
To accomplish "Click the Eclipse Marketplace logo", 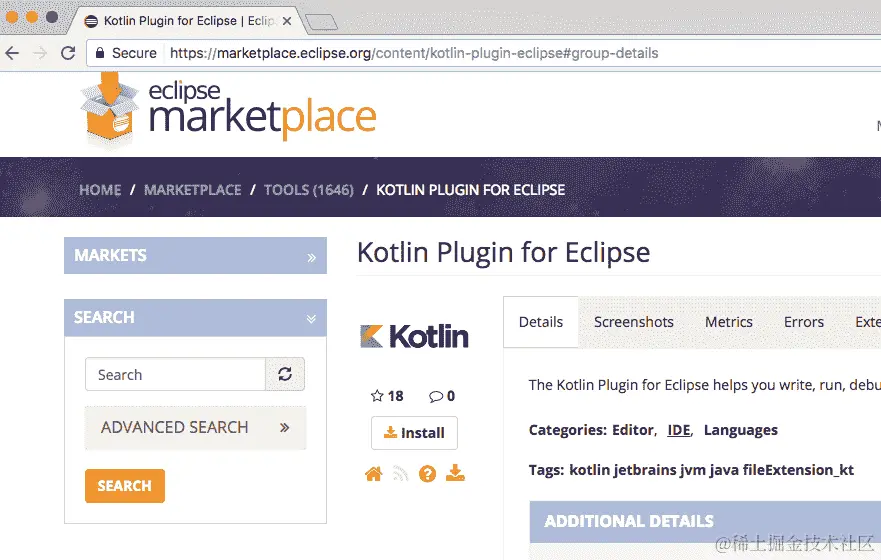I will 229,110.
